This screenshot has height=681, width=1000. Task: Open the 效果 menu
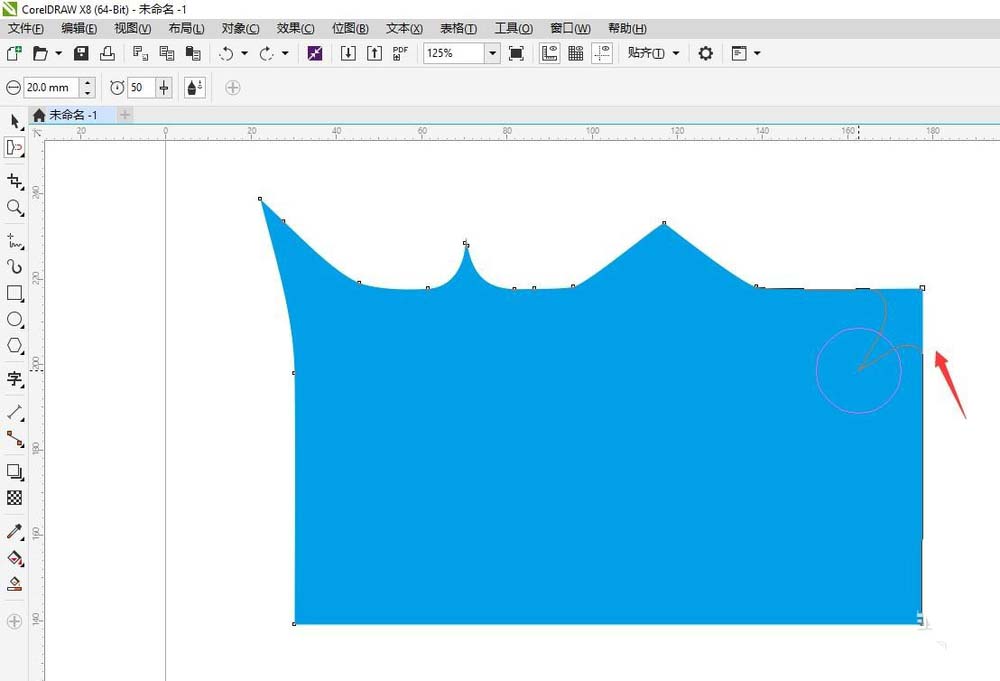(x=295, y=29)
